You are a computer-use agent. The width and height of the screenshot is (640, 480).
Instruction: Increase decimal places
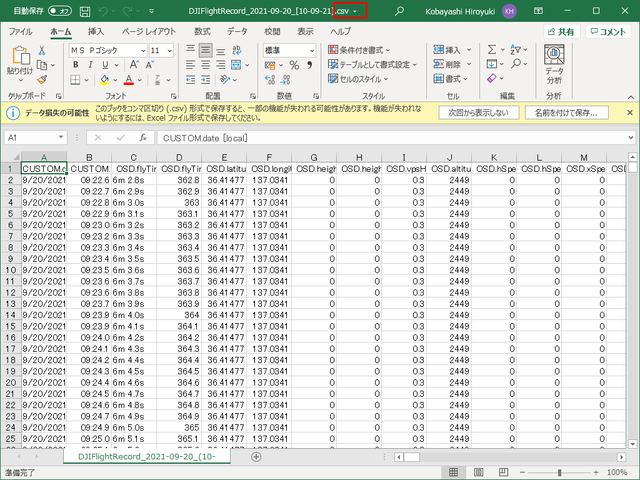269,80
